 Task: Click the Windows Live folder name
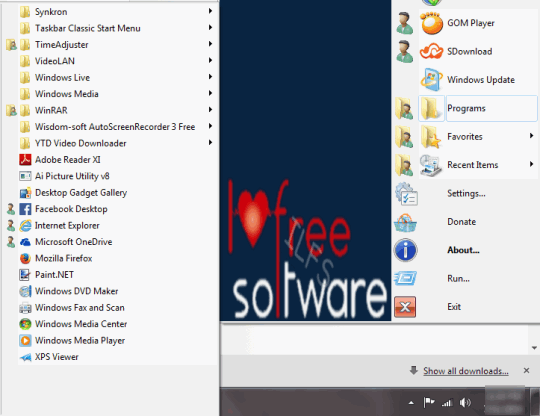coord(62,77)
